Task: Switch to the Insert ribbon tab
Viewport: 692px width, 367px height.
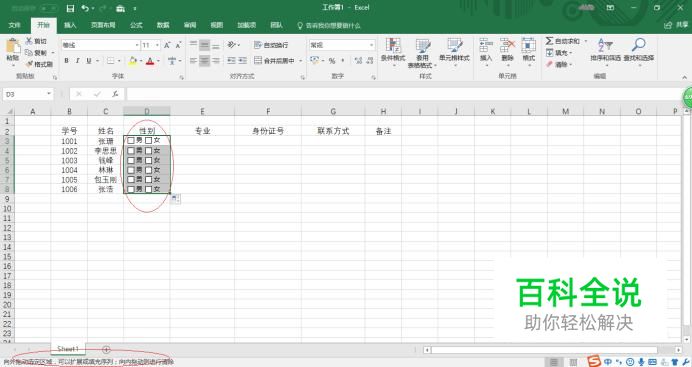Action: (x=70, y=25)
